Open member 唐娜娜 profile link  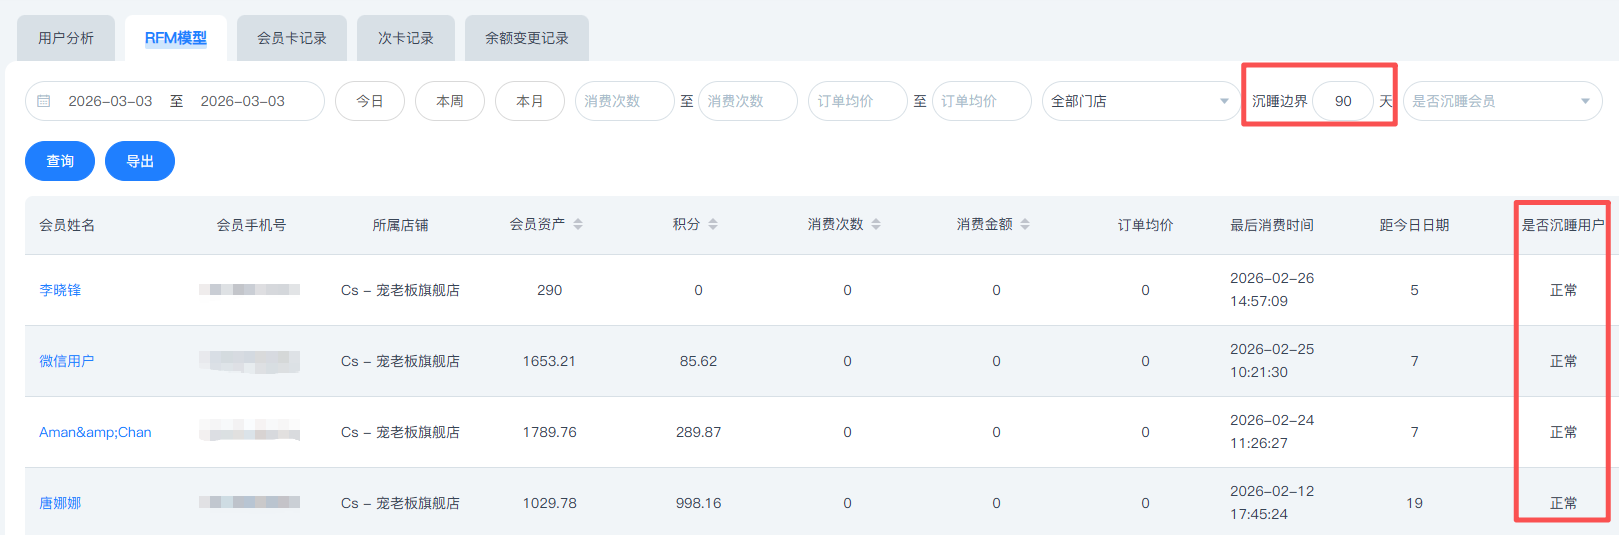pyautogui.click(x=60, y=503)
